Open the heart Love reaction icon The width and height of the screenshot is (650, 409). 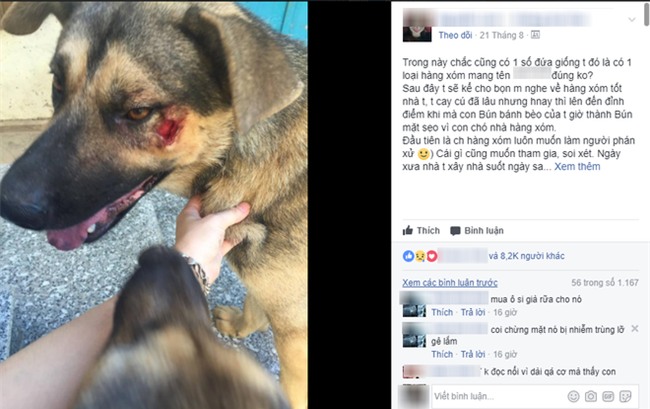click(x=432, y=256)
